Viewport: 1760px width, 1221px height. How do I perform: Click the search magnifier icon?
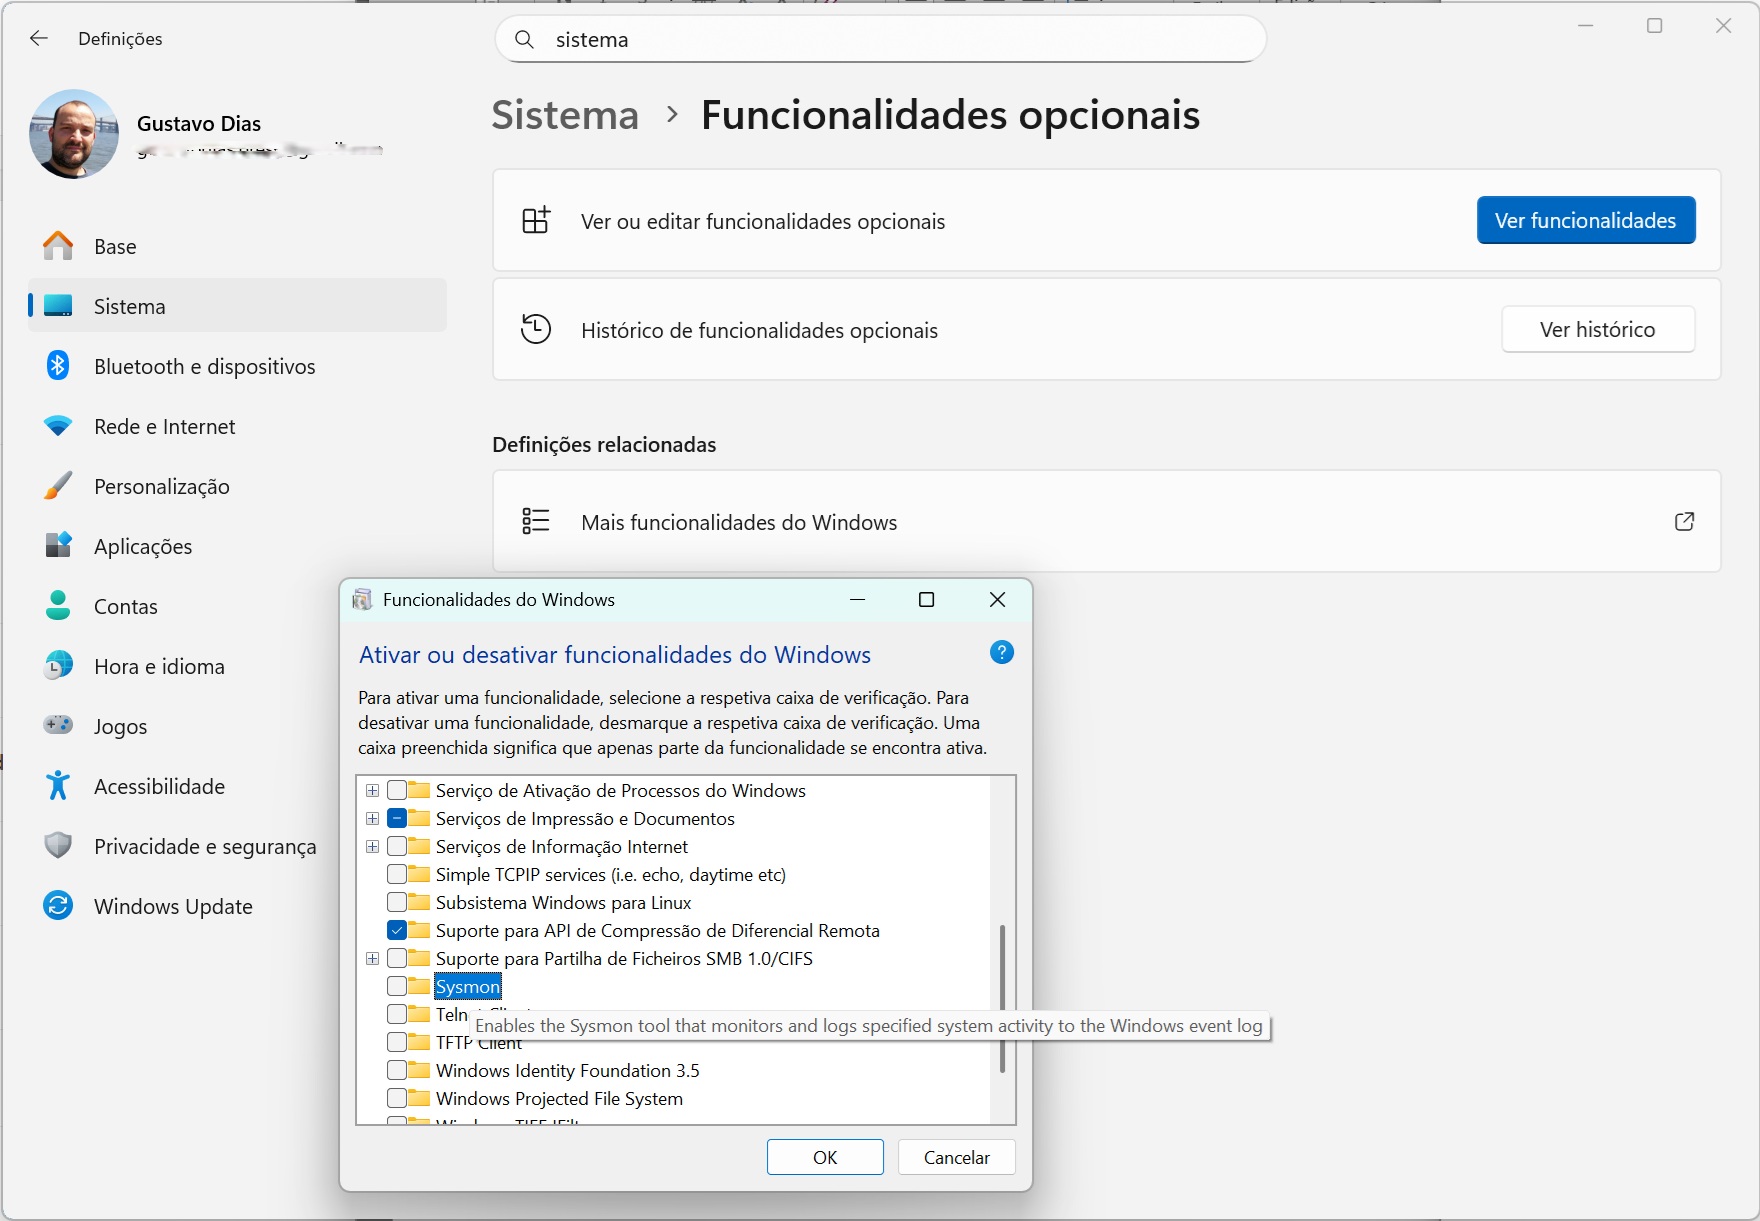pyautogui.click(x=524, y=40)
